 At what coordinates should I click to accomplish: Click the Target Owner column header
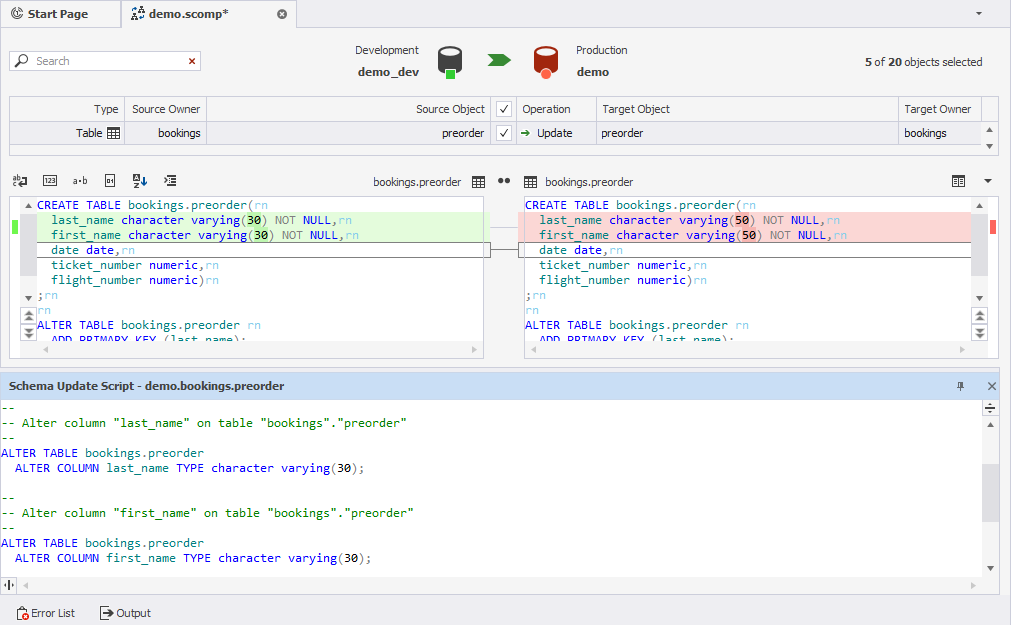(x=940, y=109)
